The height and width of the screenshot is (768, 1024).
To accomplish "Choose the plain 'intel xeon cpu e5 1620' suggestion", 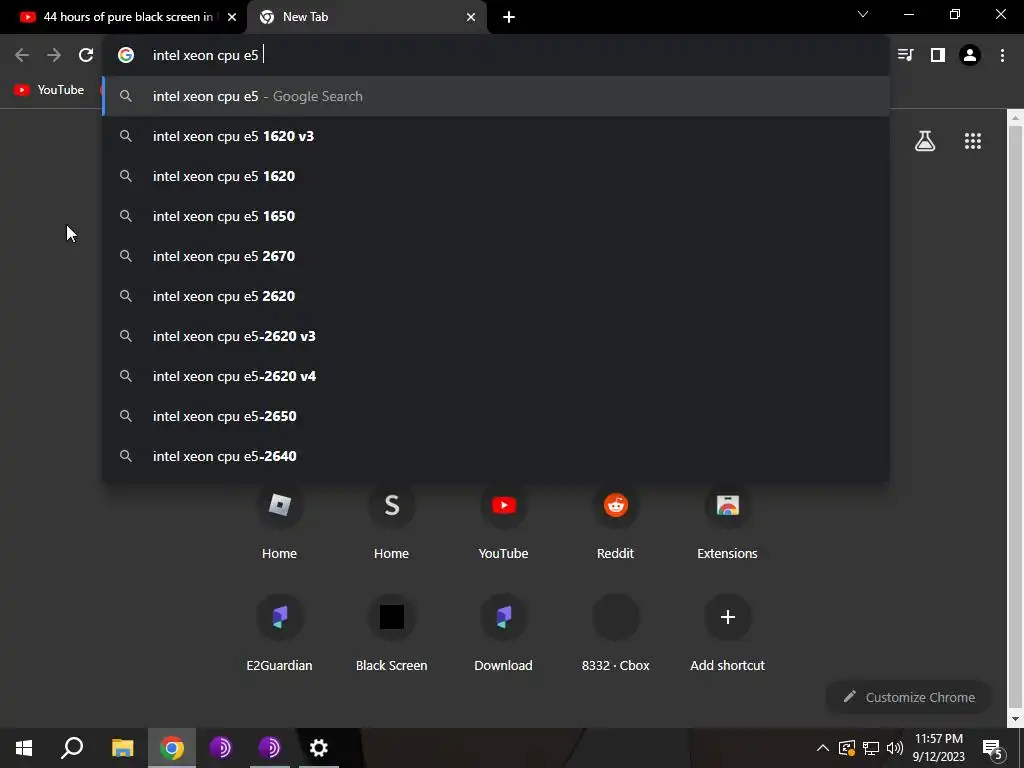I will 496,176.
